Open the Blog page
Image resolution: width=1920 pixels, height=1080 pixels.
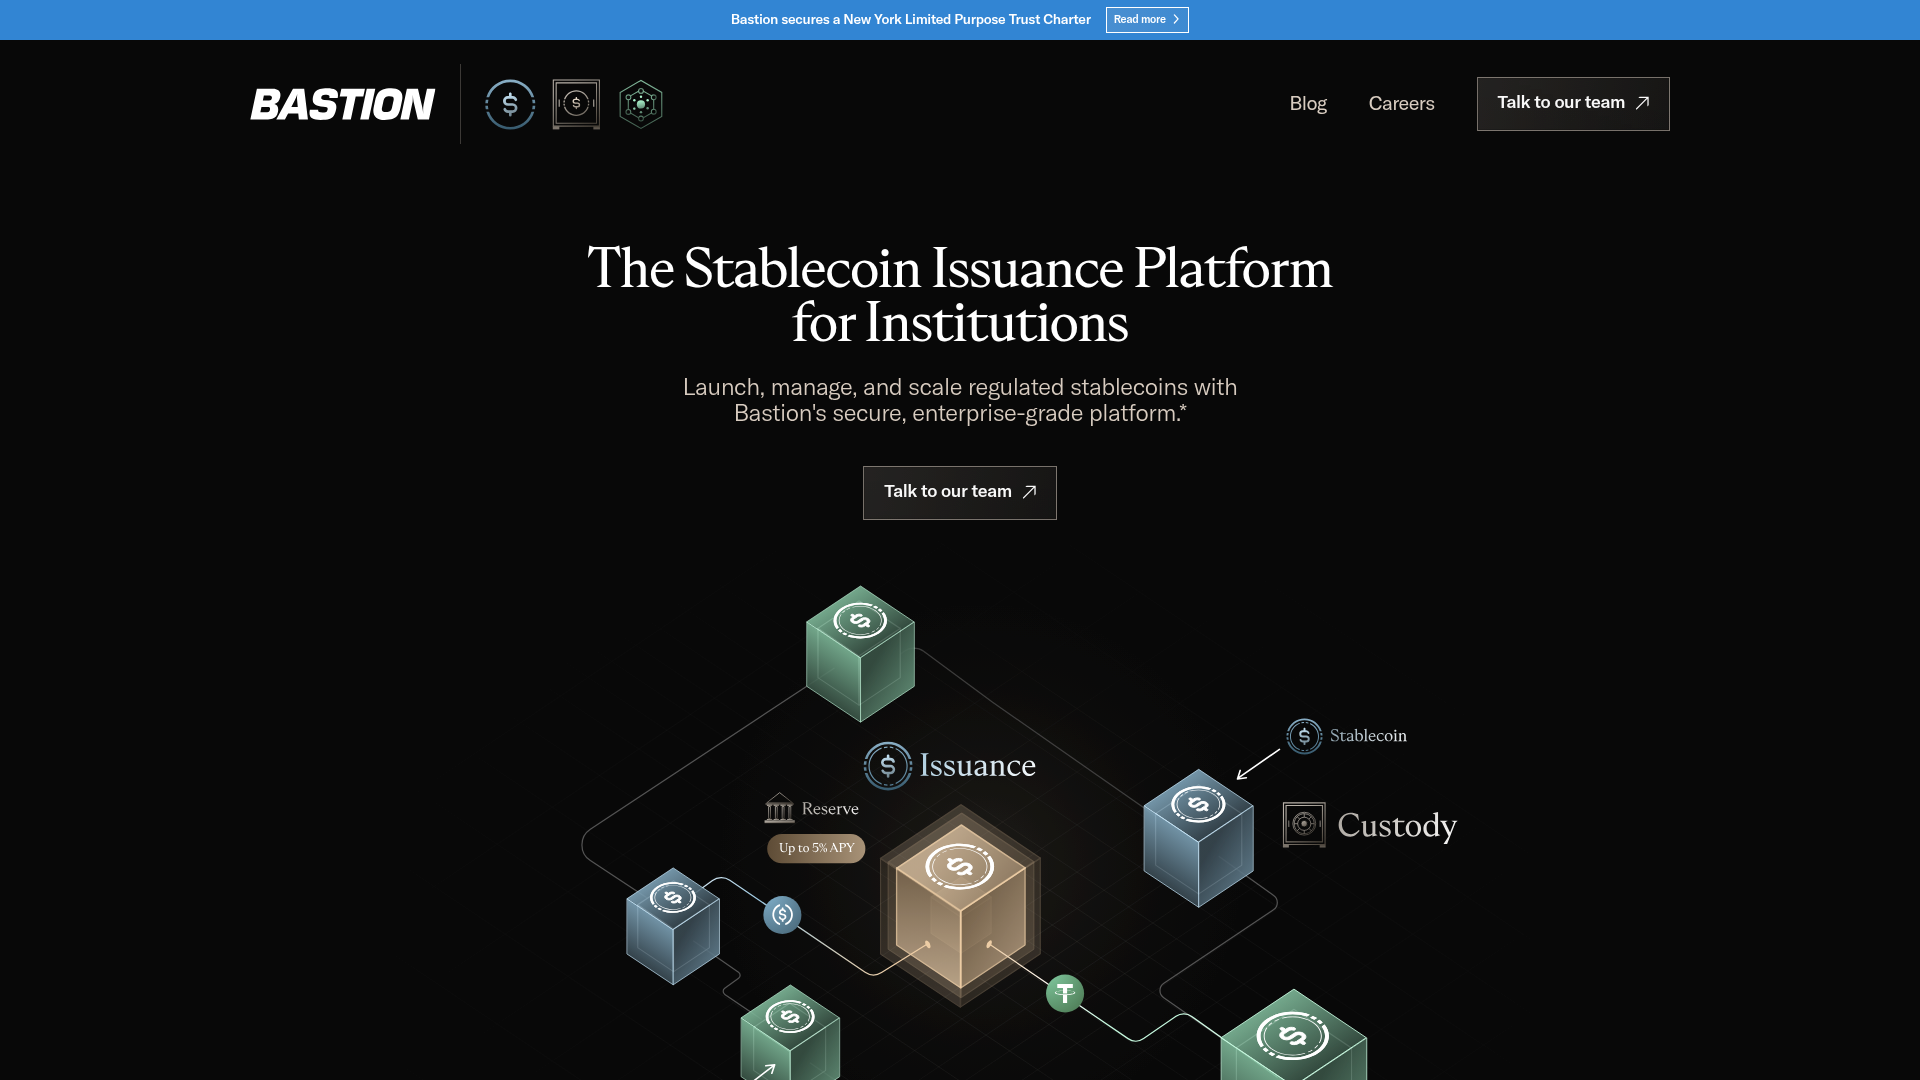pos(1308,104)
